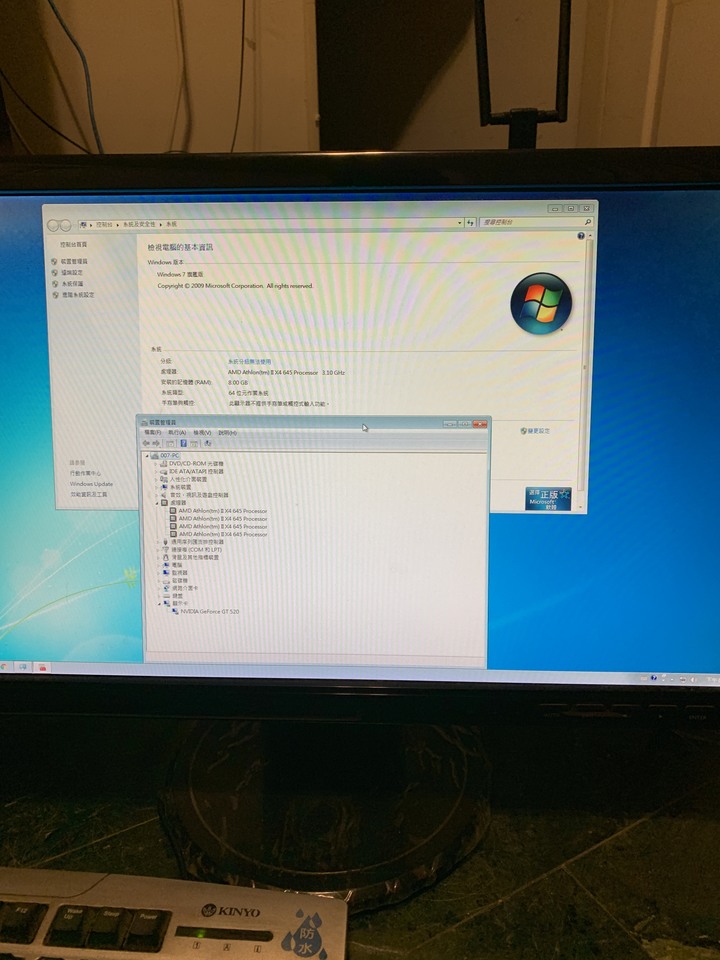Select the first AMD Athlon II X4 645 entry
Viewport: 720px width, 960px height.
click(x=223, y=511)
